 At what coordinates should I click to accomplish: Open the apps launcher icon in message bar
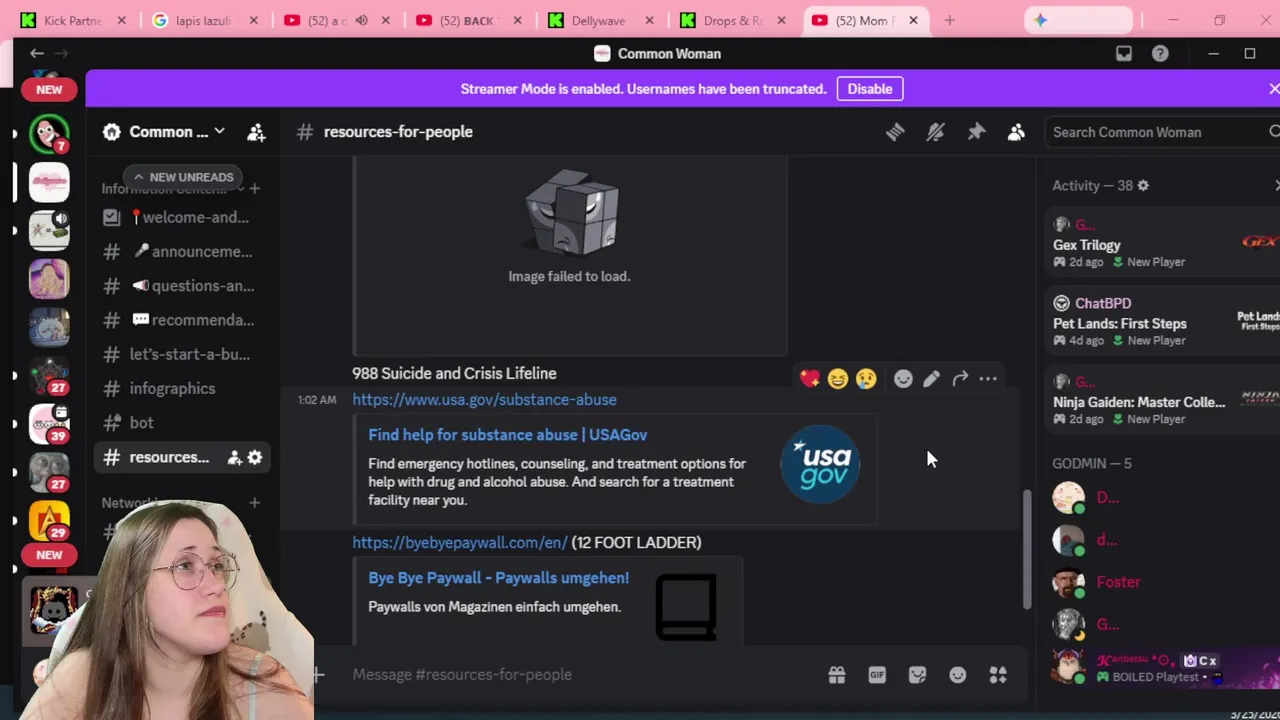click(998, 675)
